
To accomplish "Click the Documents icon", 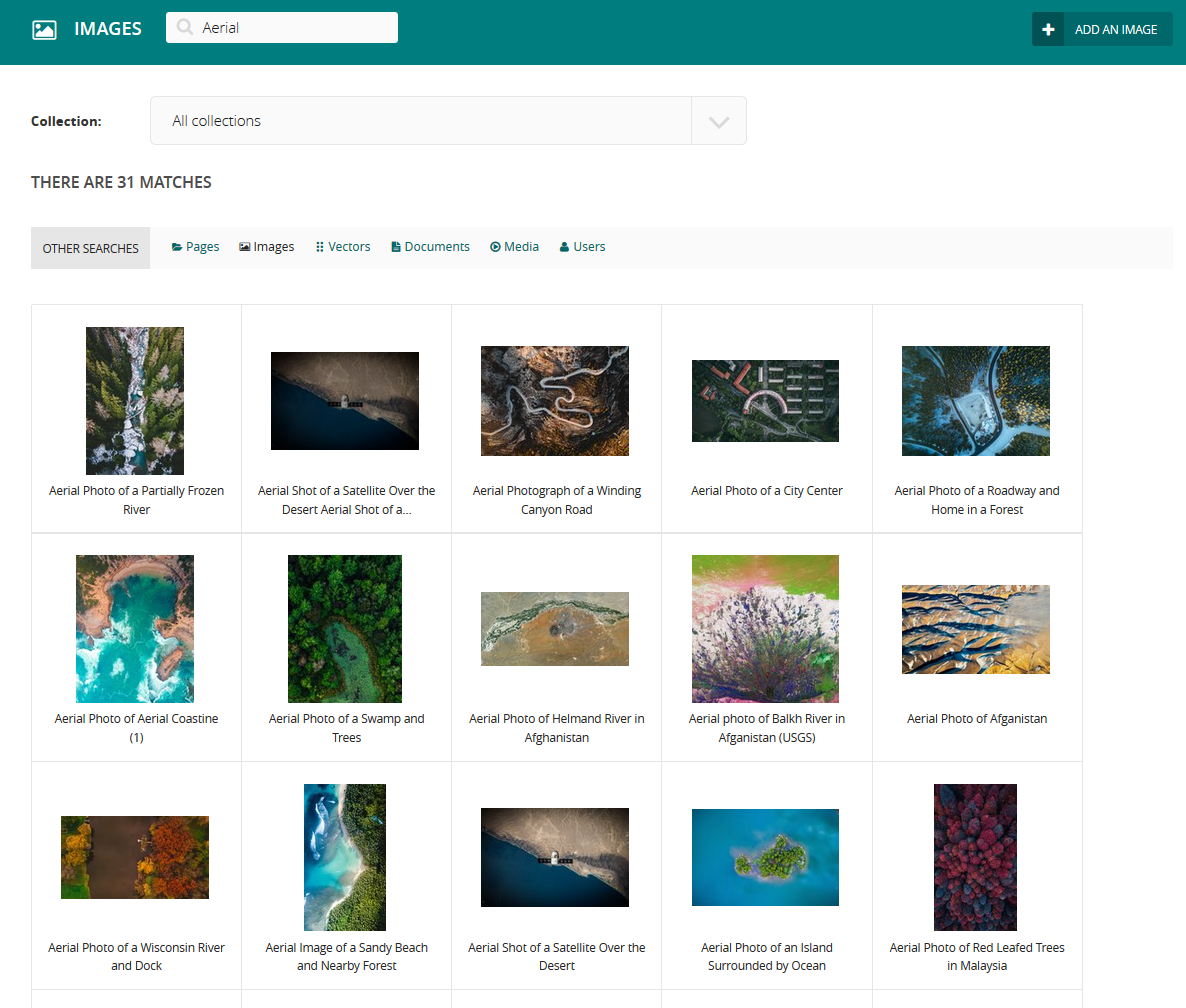I will coord(396,246).
